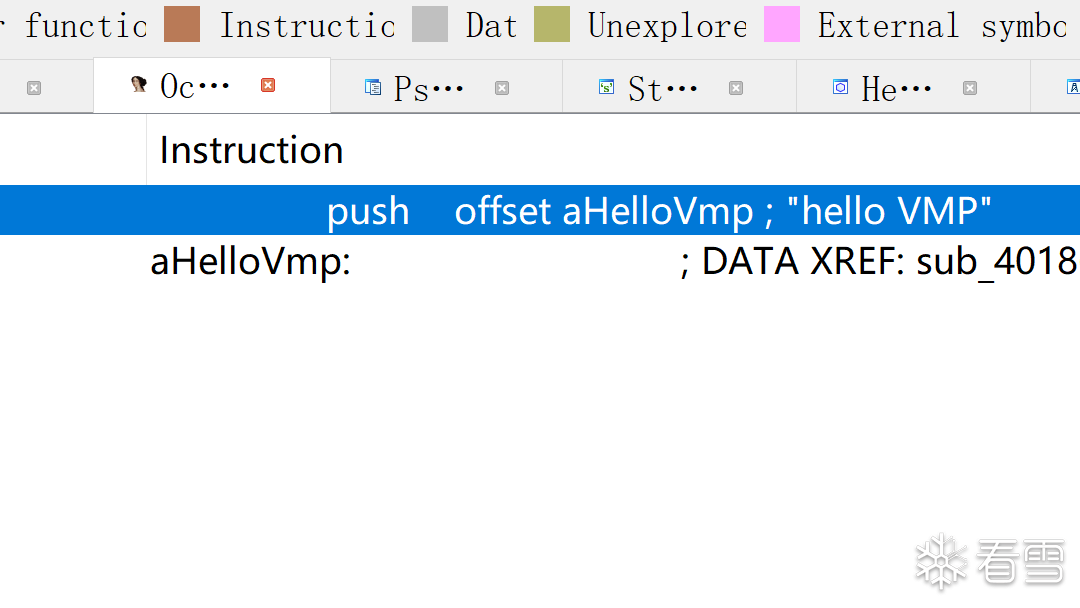Close the active Oc… tab
Viewport: 1080px width, 608px height.
pos(268,86)
